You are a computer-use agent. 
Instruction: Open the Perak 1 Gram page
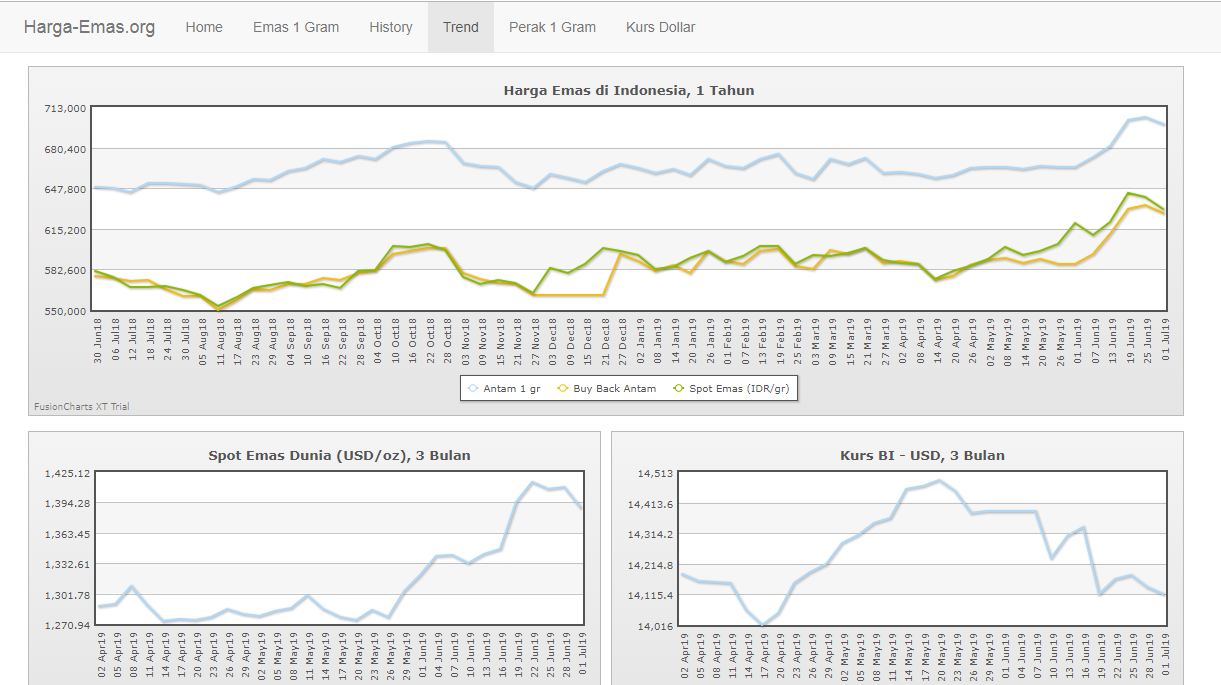552,27
